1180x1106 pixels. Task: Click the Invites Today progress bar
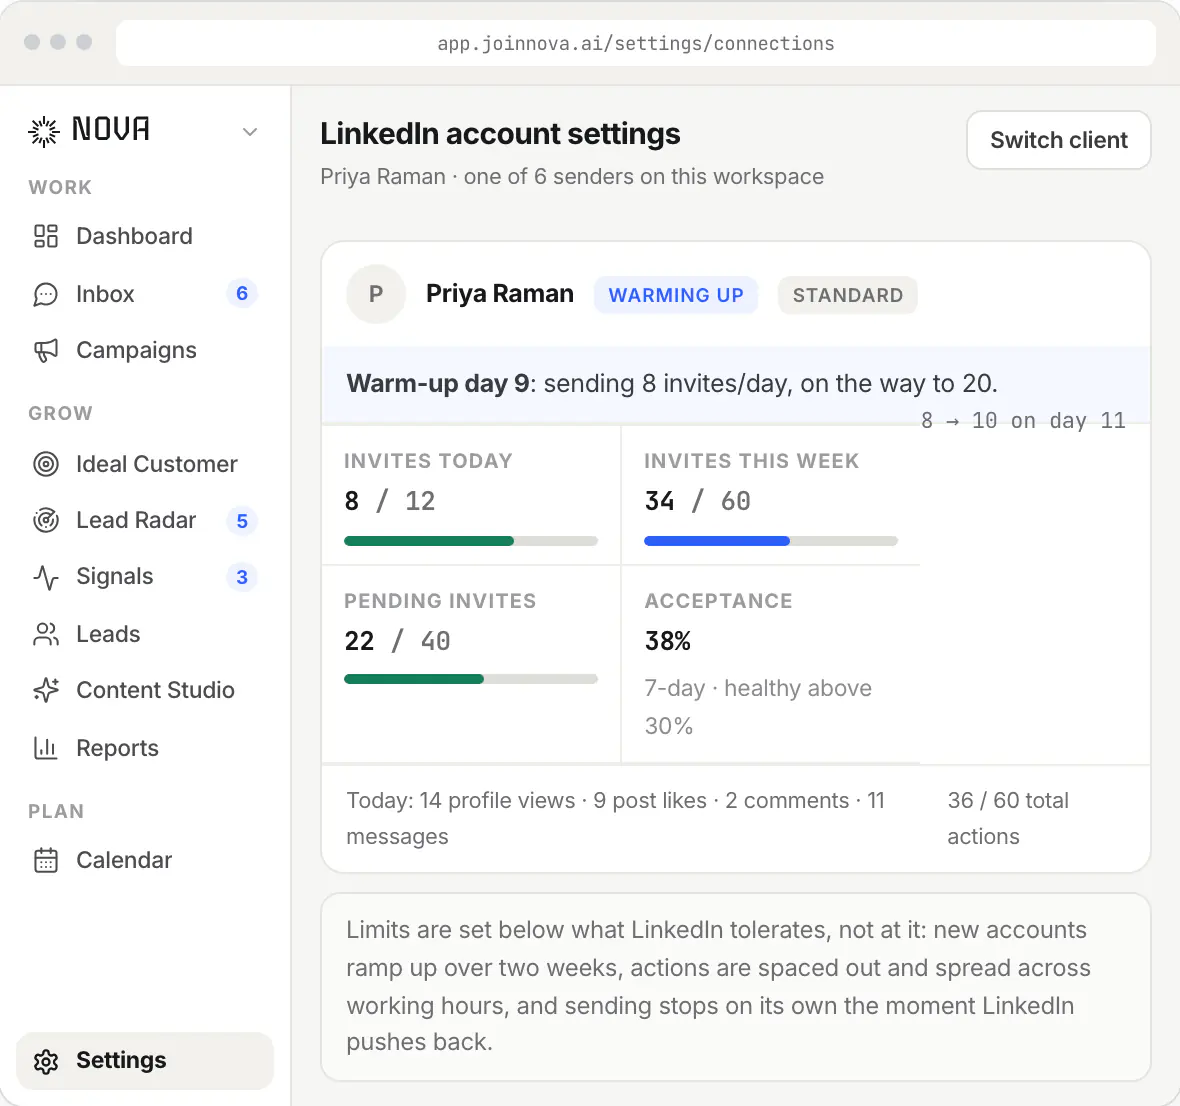pyautogui.click(x=471, y=541)
